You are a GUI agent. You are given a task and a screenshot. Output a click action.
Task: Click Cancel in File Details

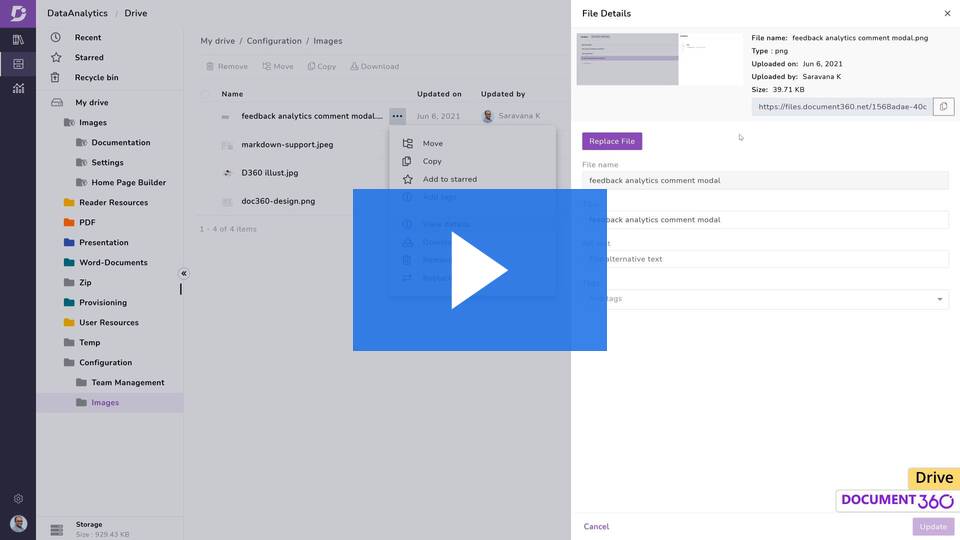coord(596,527)
